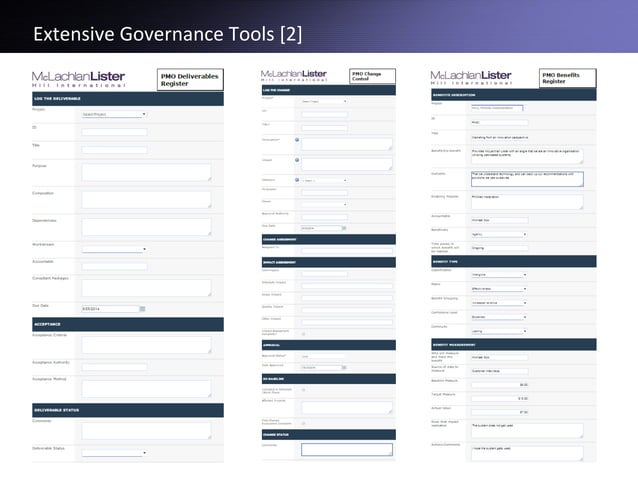Click help icon beside Change Control Impact field
This screenshot has width=638, height=478.
click(297, 160)
